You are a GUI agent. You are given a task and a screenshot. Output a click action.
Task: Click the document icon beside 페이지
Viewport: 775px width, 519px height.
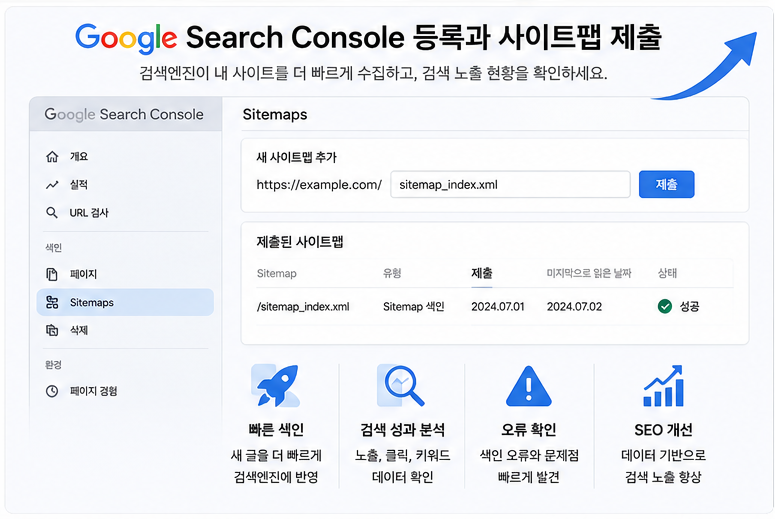pos(52,274)
